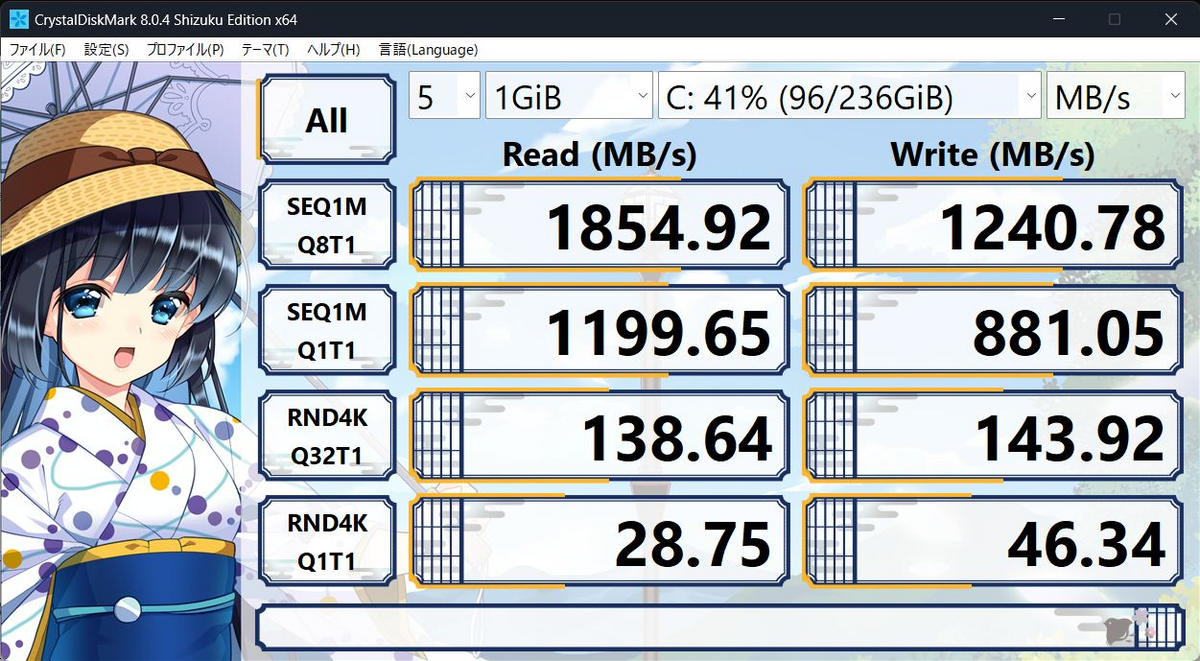Image resolution: width=1200 pixels, height=661 pixels.
Task: Select the 46.34 write result
Action: pos(993,542)
